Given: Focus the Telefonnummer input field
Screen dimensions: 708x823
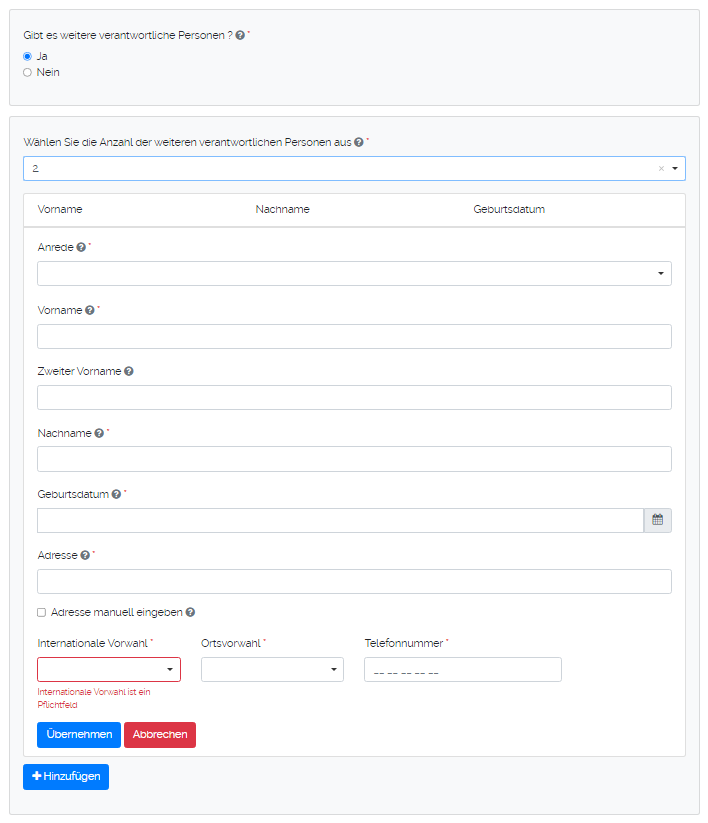Looking at the screenshot, I should pos(462,670).
